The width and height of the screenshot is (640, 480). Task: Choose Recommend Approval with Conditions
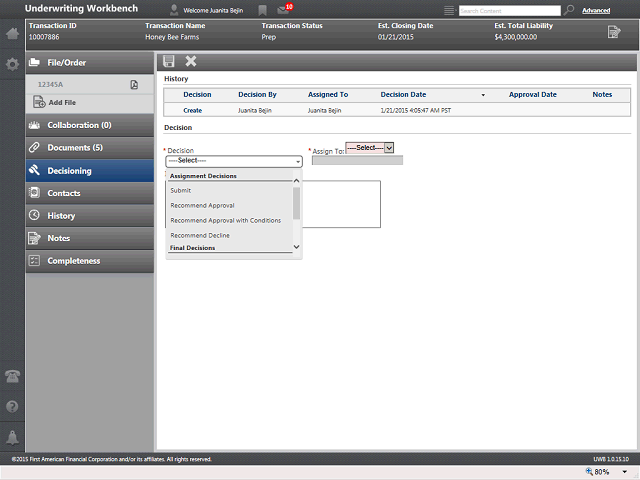click(226, 220)
